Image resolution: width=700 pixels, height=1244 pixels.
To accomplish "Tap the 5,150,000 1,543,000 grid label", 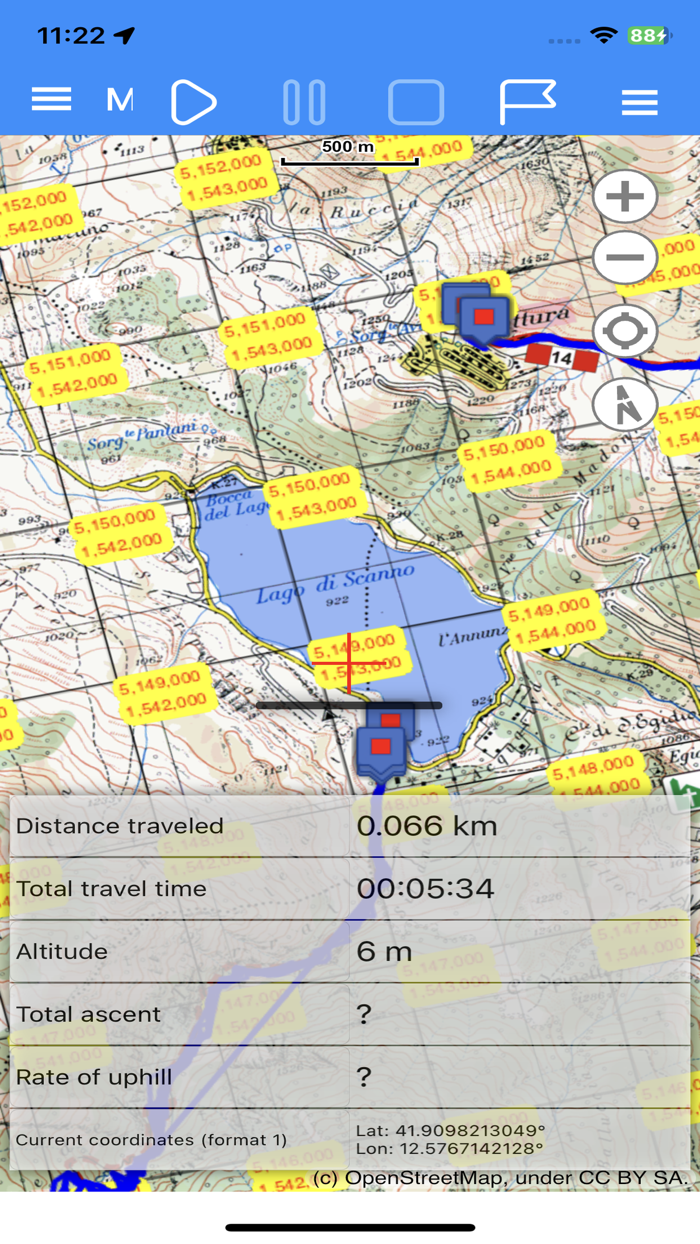I will tap(314, 498).
